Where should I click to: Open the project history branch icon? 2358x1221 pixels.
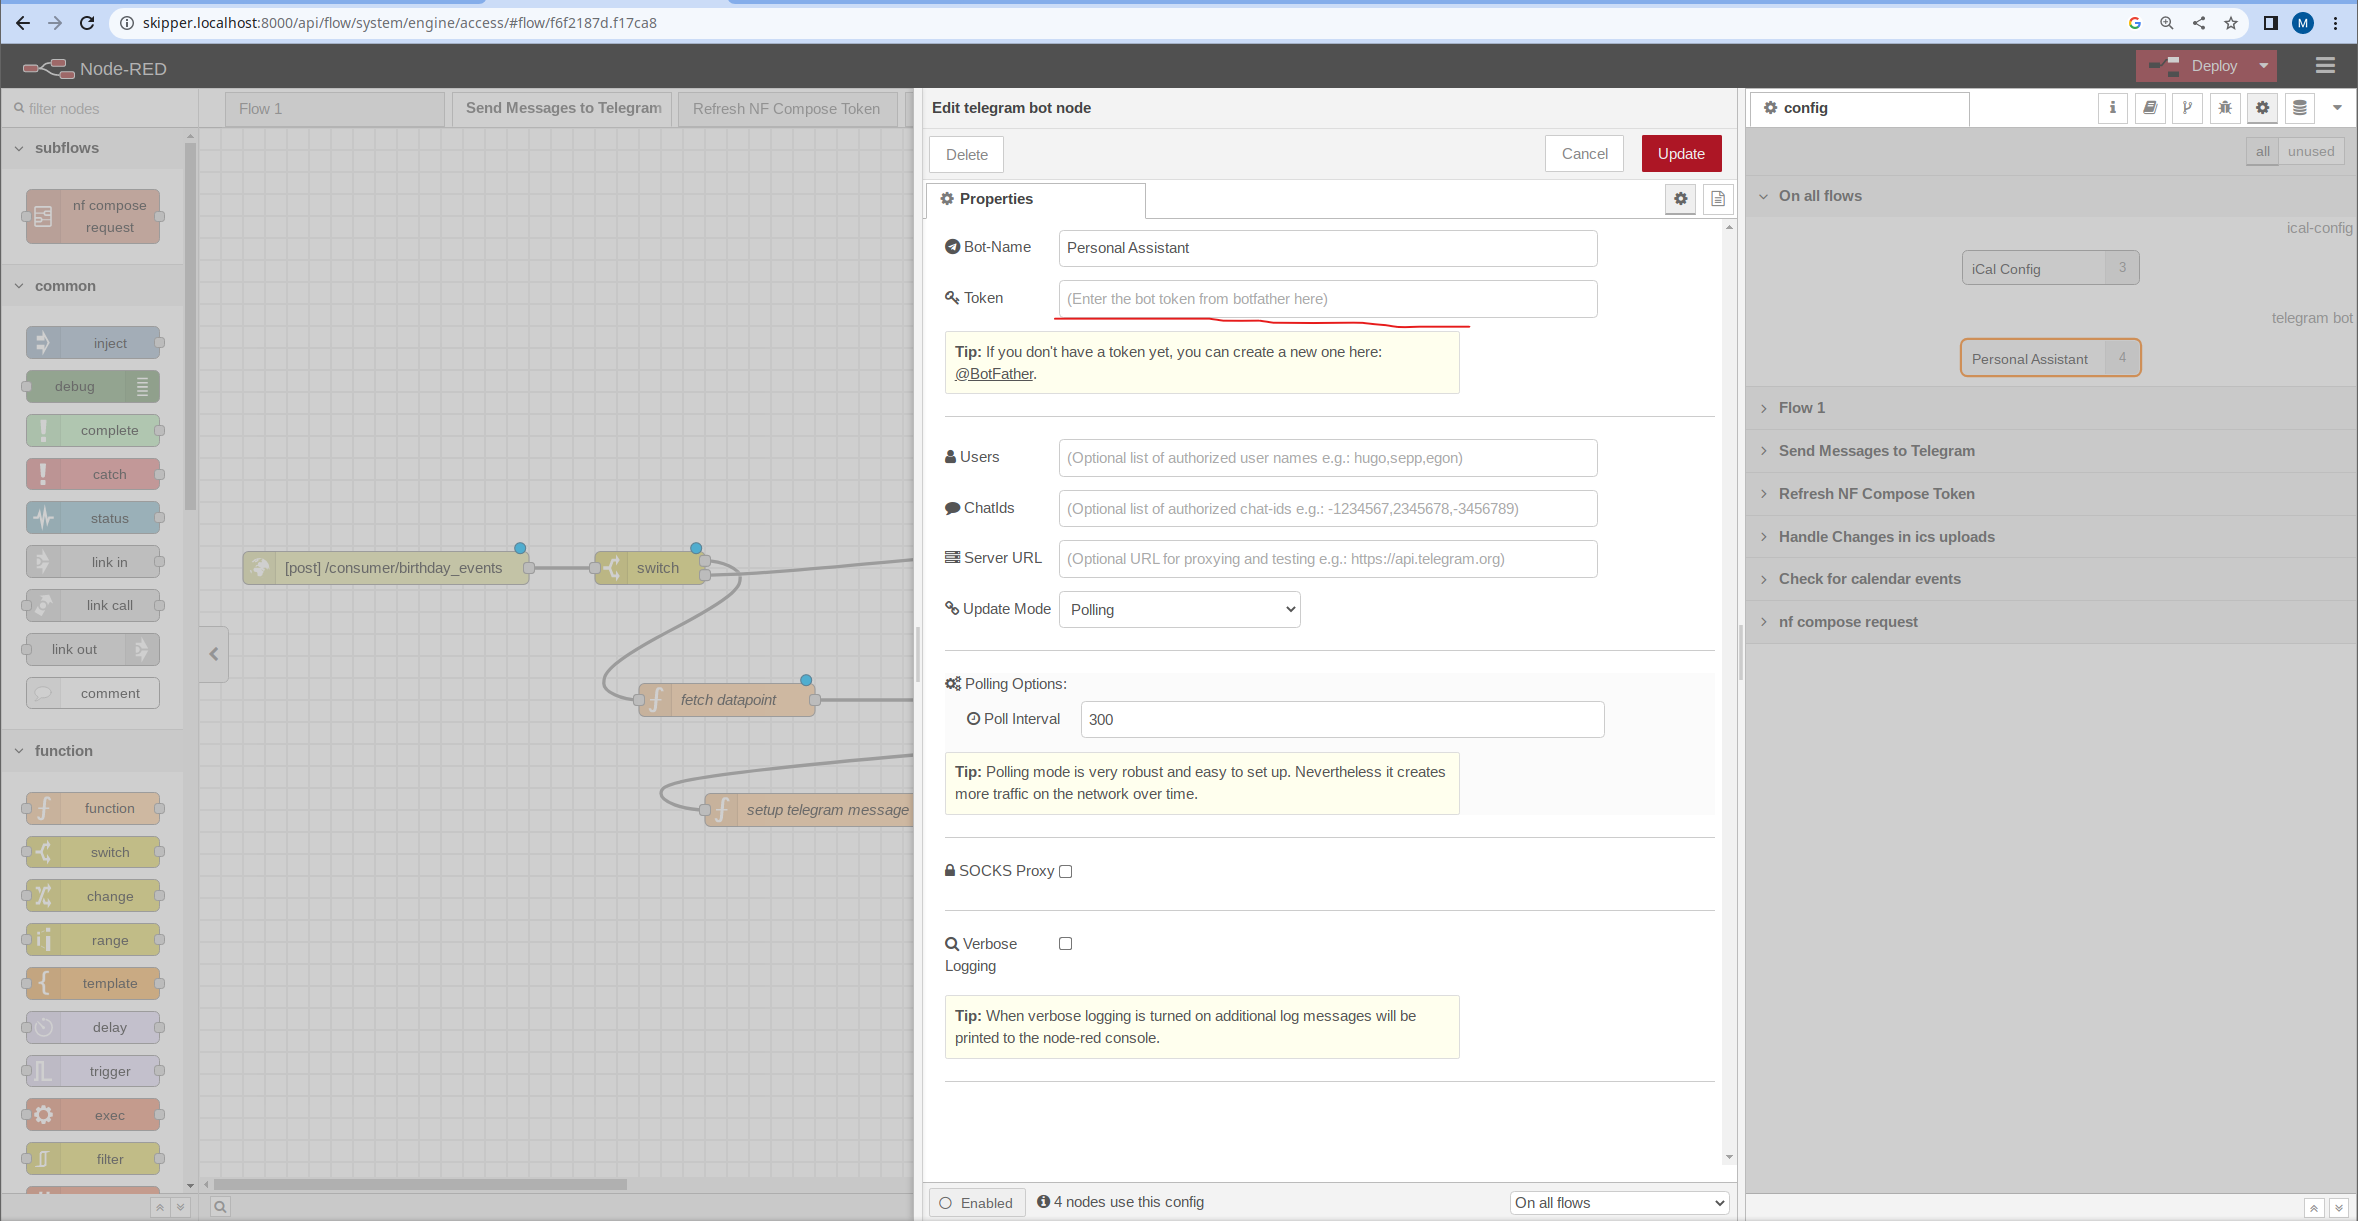coord(2187,108)
